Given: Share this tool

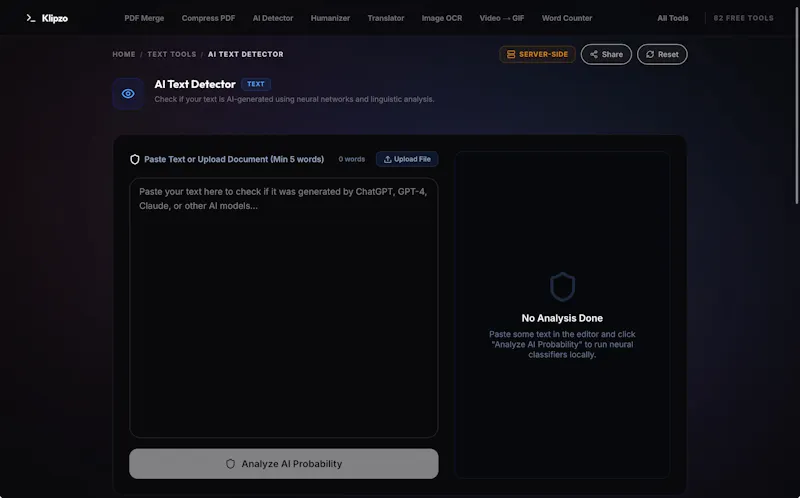Looking at the screenshot, I should 606,54.
